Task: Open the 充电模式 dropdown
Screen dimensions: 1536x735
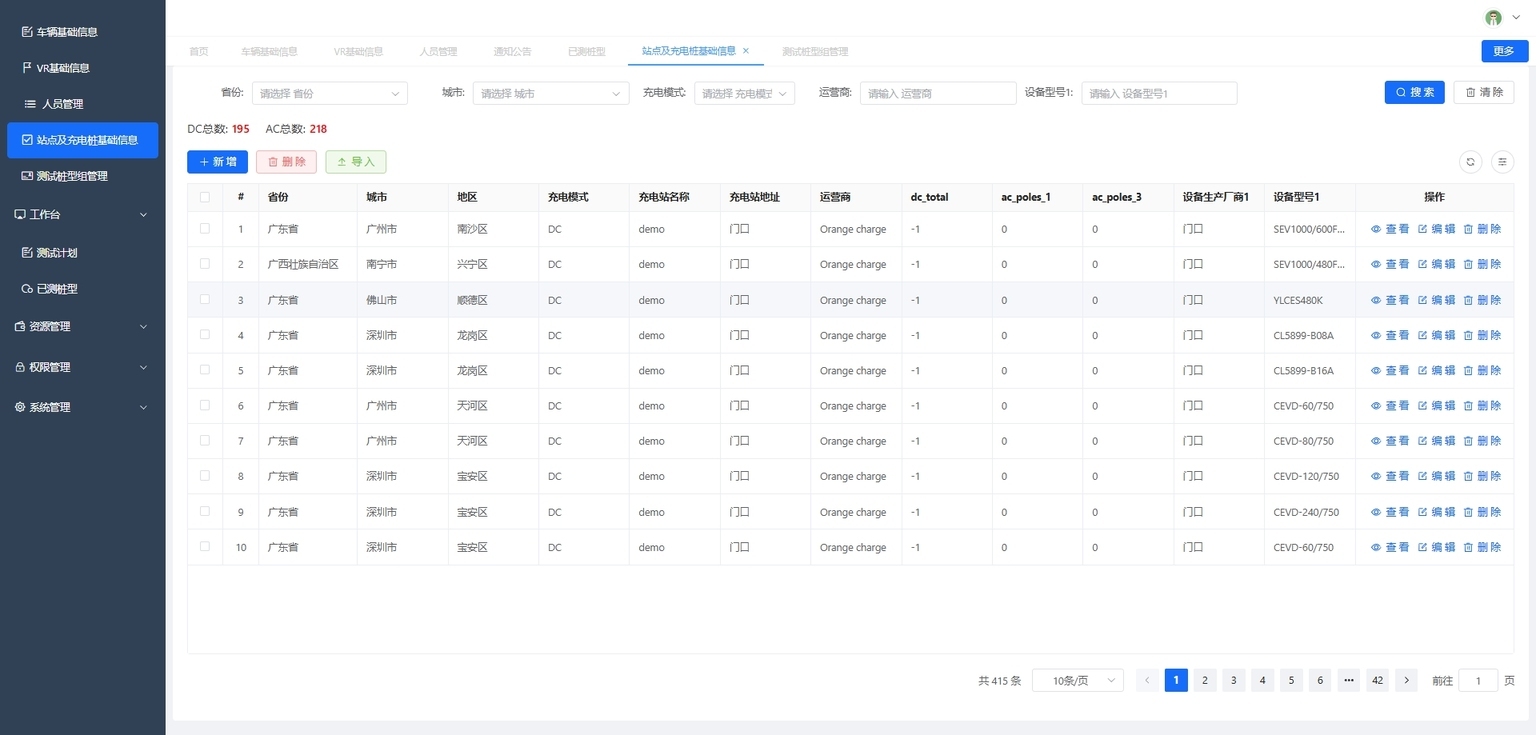Action: click(x=744, y=93)
